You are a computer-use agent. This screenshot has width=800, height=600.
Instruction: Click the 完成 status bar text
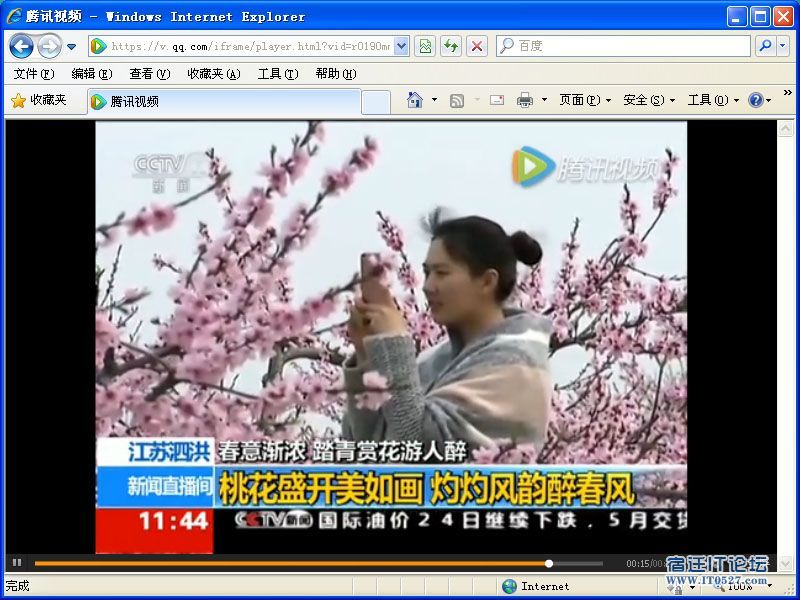[17, 586]
